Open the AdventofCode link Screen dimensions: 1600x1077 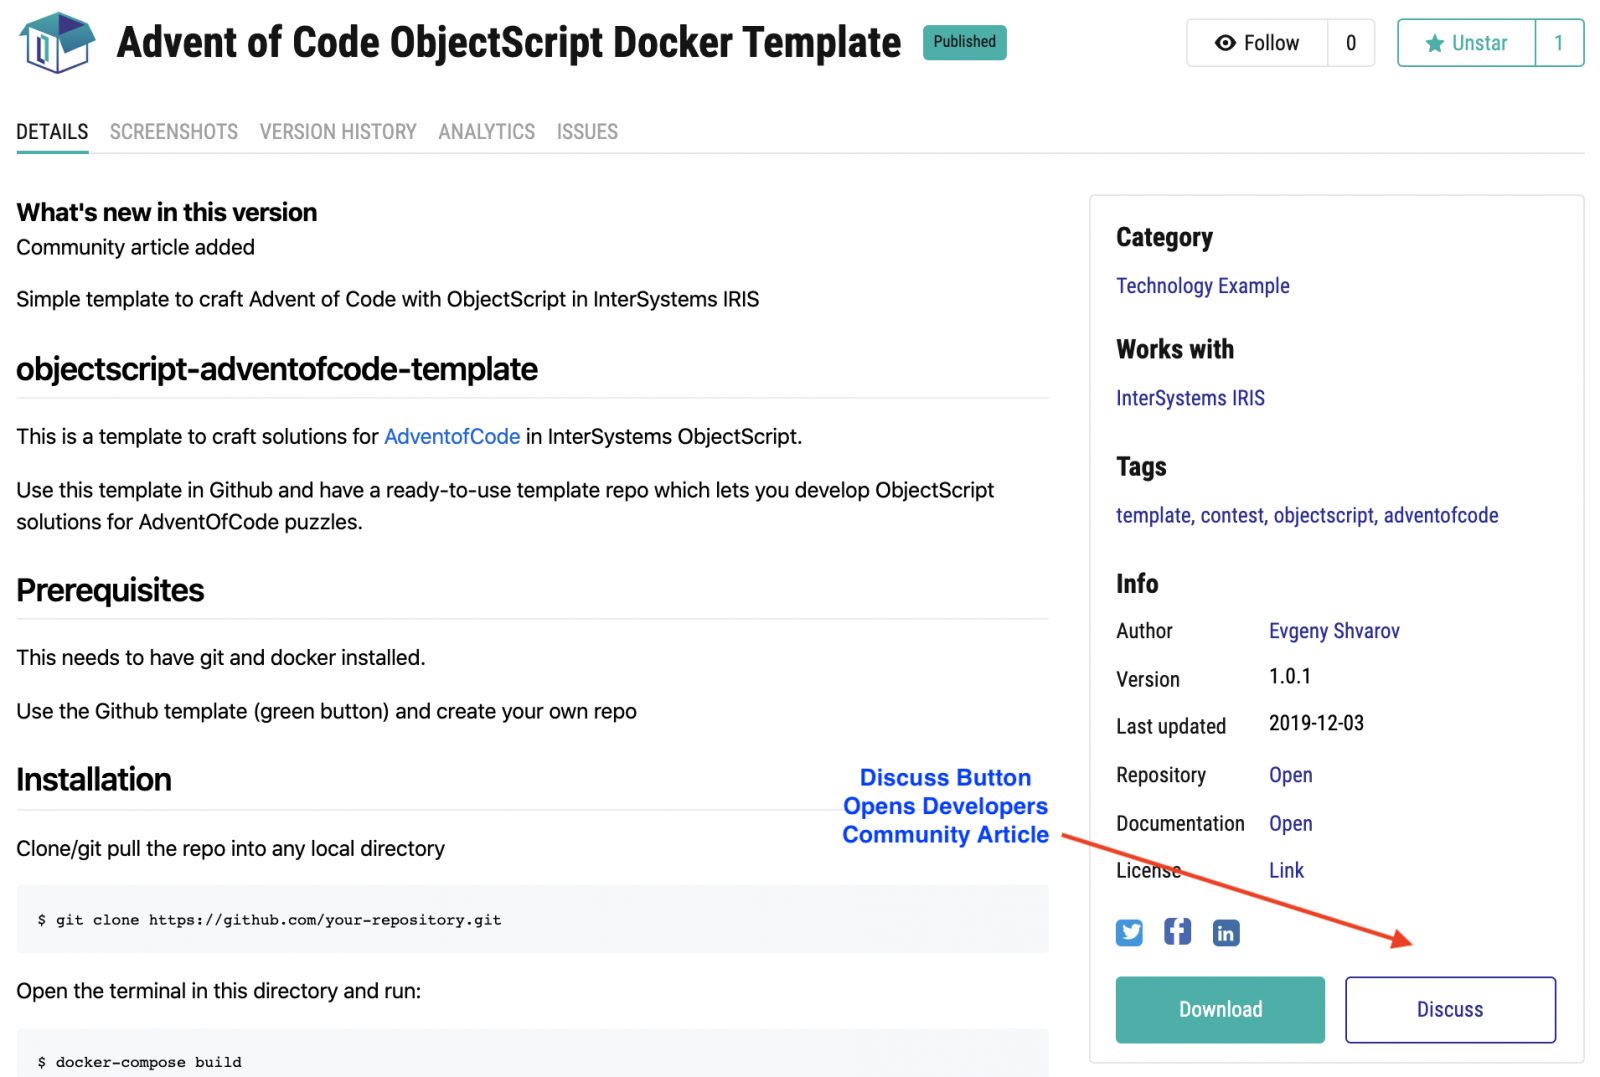point(452,437)
